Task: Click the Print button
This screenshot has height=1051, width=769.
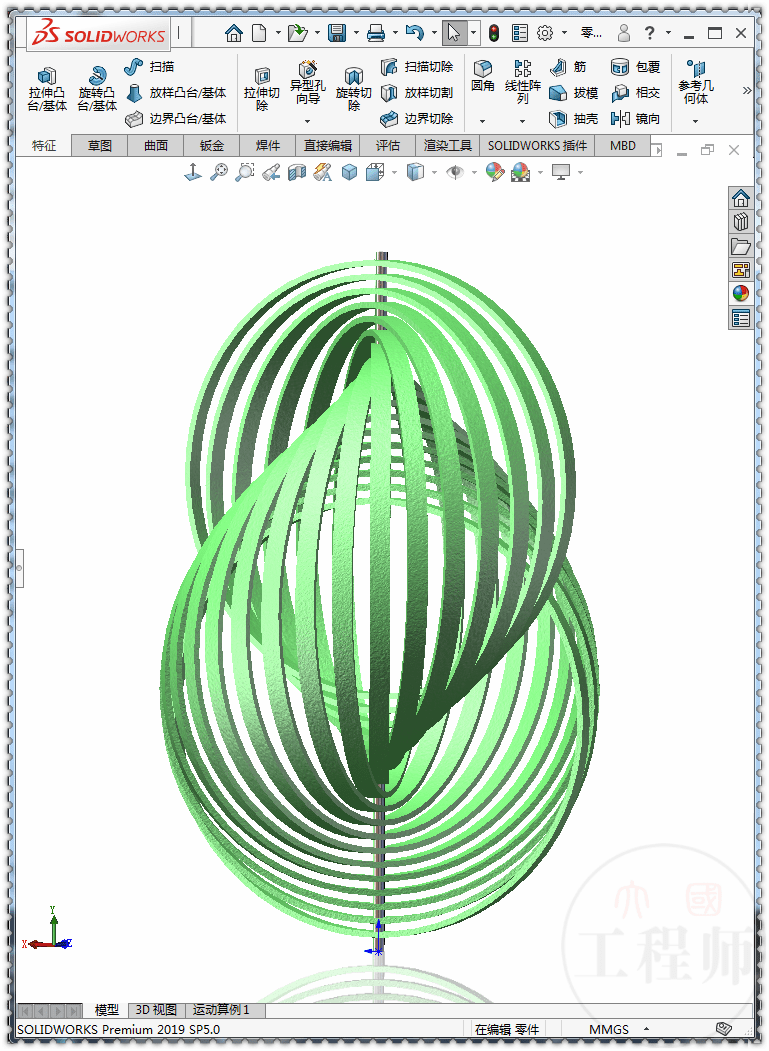Action: point(376,33)
